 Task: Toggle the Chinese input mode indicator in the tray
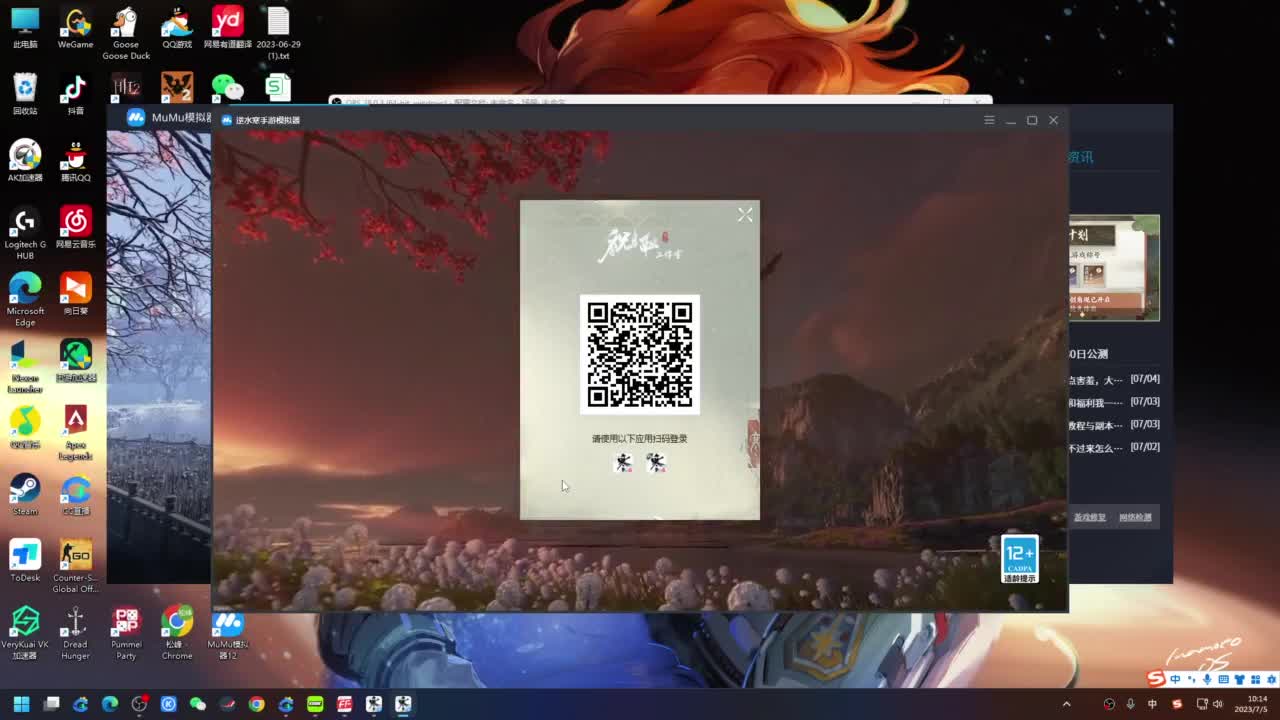coord(1152,704)
